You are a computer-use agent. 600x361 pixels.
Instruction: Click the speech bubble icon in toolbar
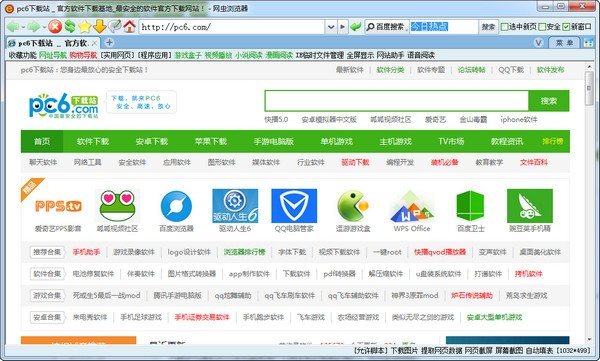point(114,26)
